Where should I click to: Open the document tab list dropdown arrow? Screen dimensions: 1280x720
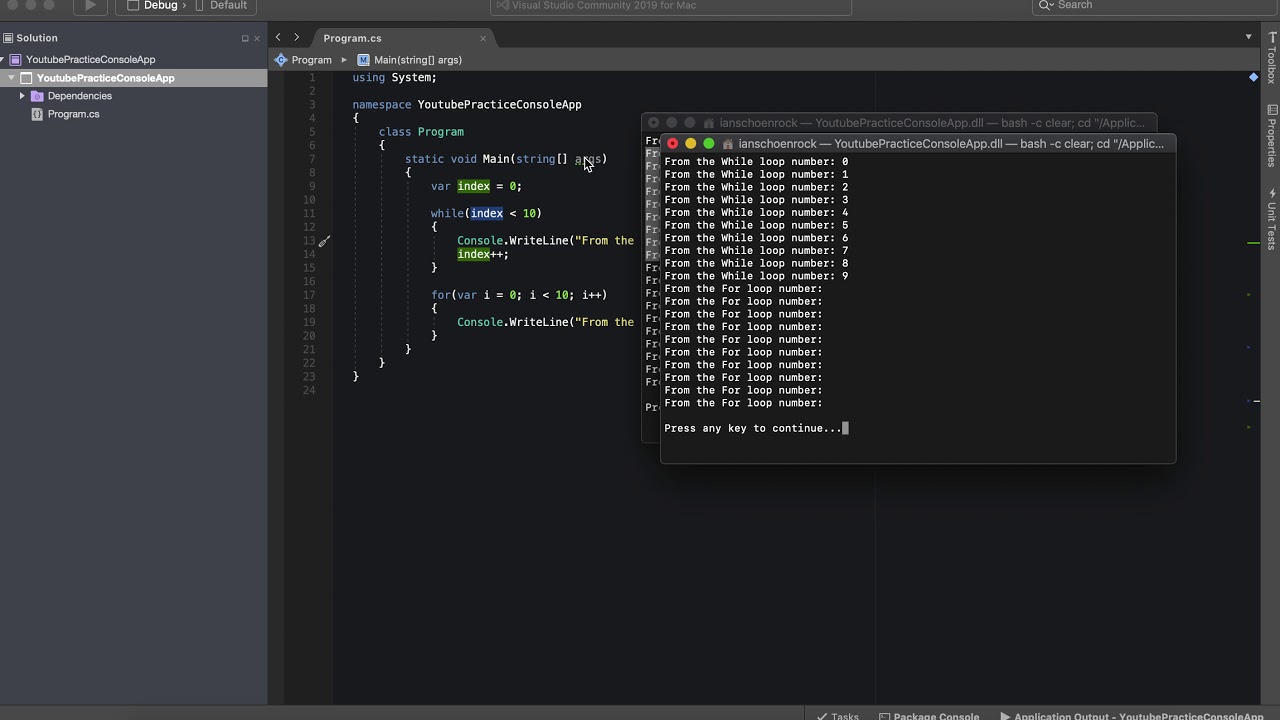click(1248, 37)
